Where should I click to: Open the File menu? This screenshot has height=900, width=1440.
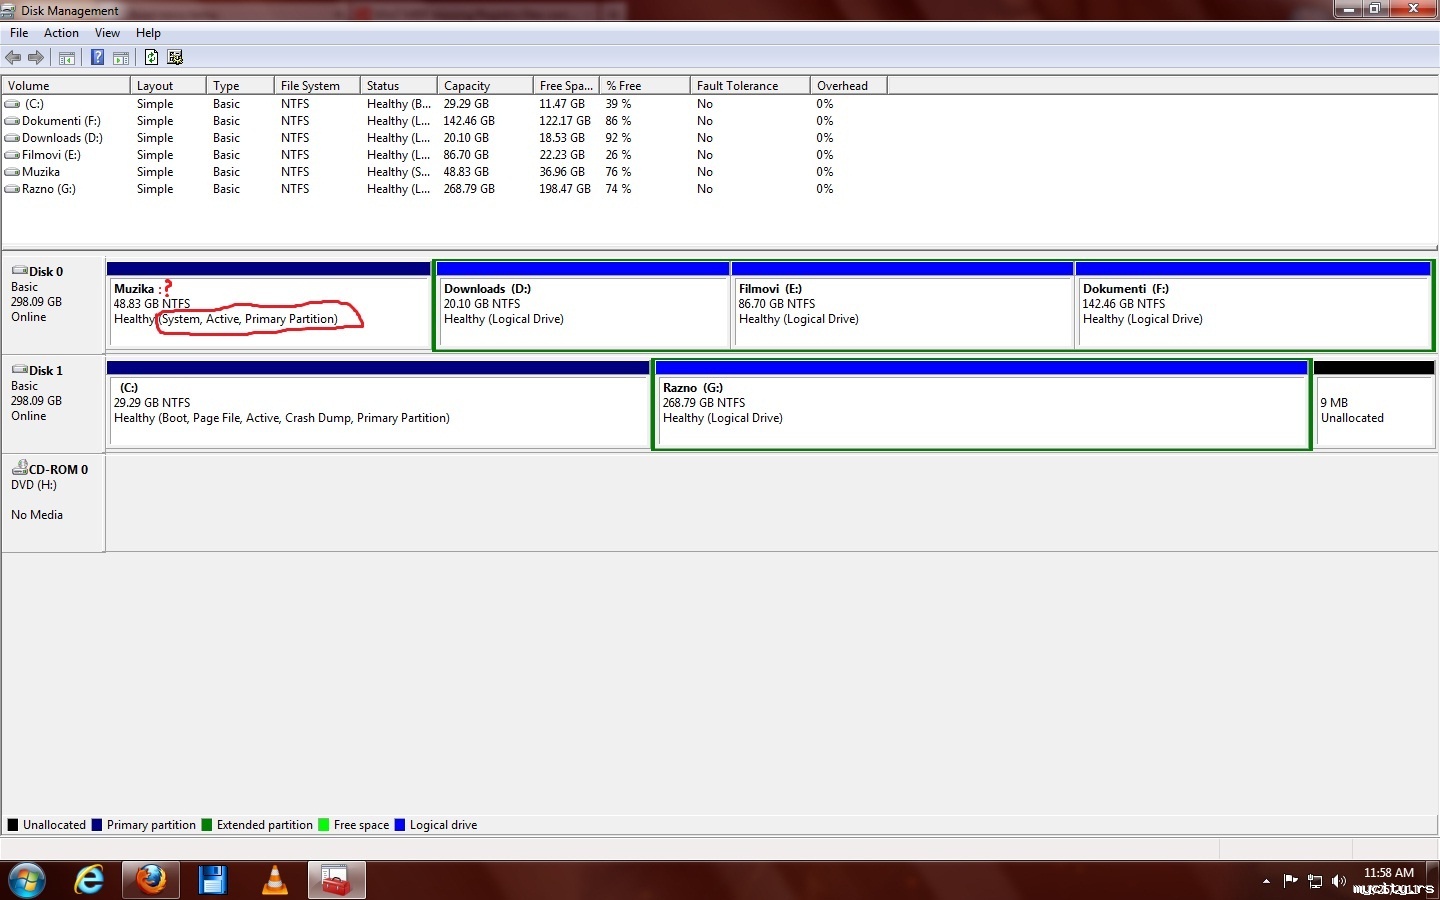point(19,33)
